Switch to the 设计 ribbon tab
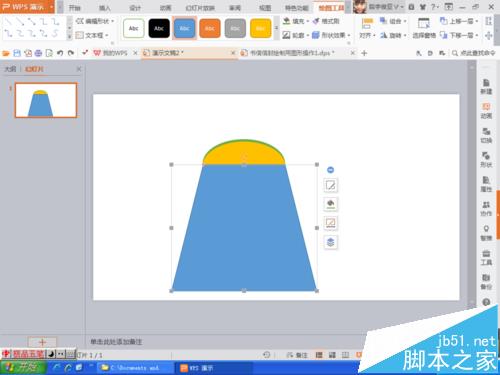Viewport: 500px width, 375px height. pyautogui.click(x=135, y=8)
